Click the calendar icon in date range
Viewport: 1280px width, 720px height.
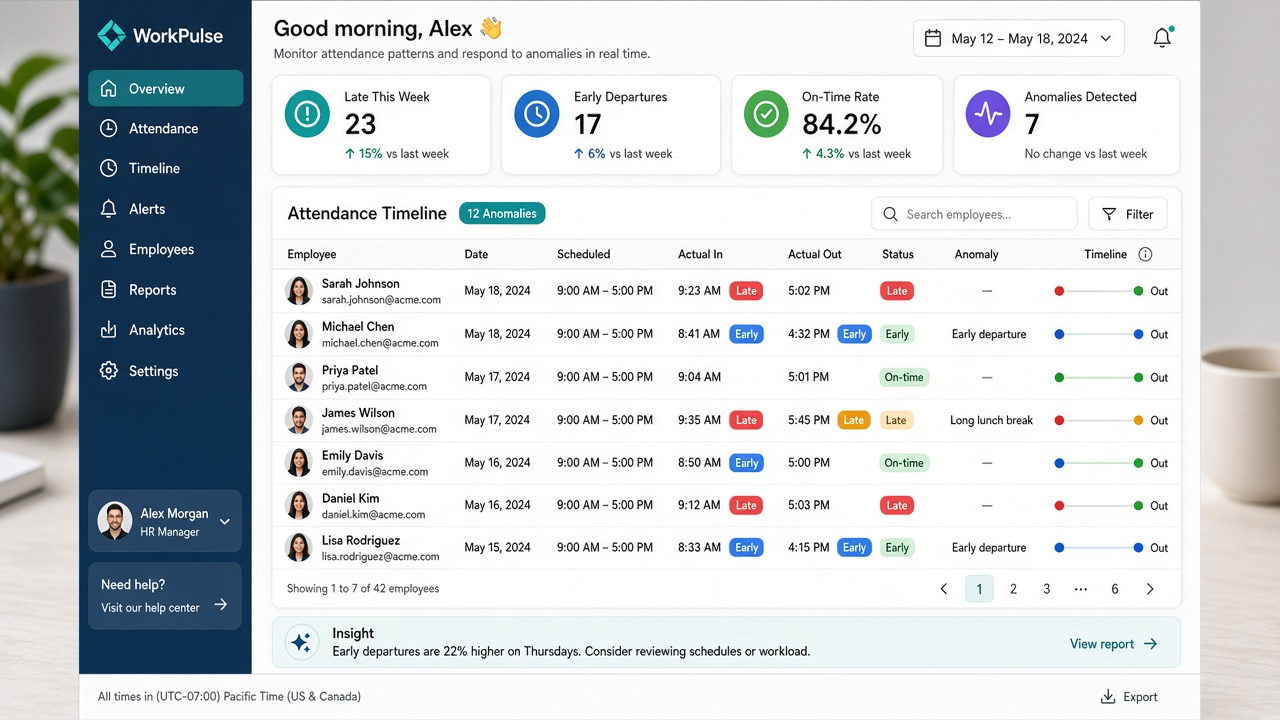(933, 38)
